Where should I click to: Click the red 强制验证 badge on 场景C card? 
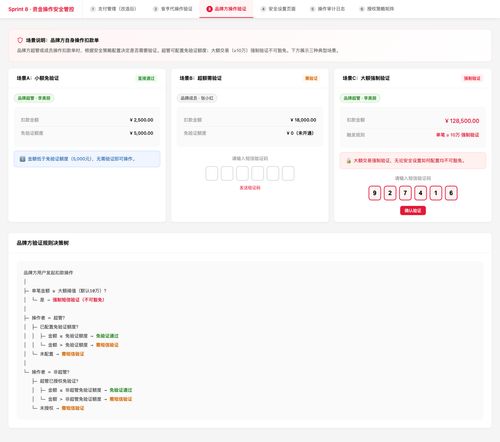click(472, 78)
